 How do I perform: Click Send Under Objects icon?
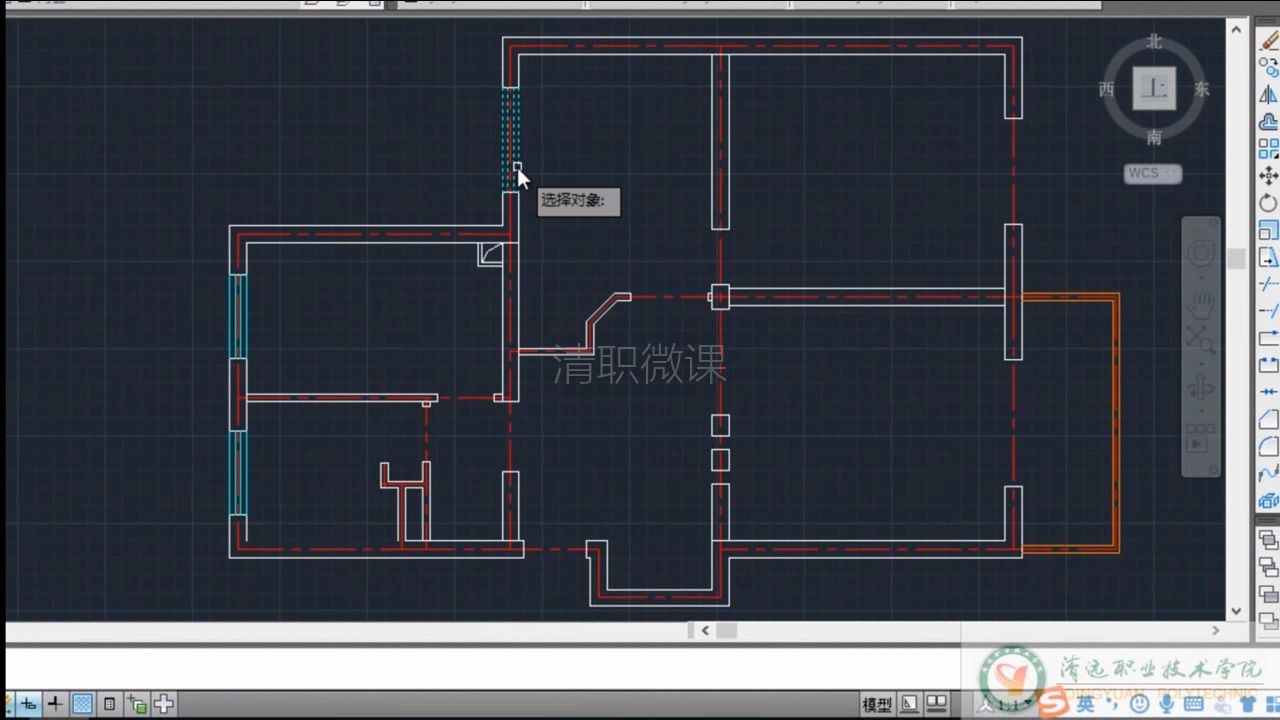click(1269, 622)
